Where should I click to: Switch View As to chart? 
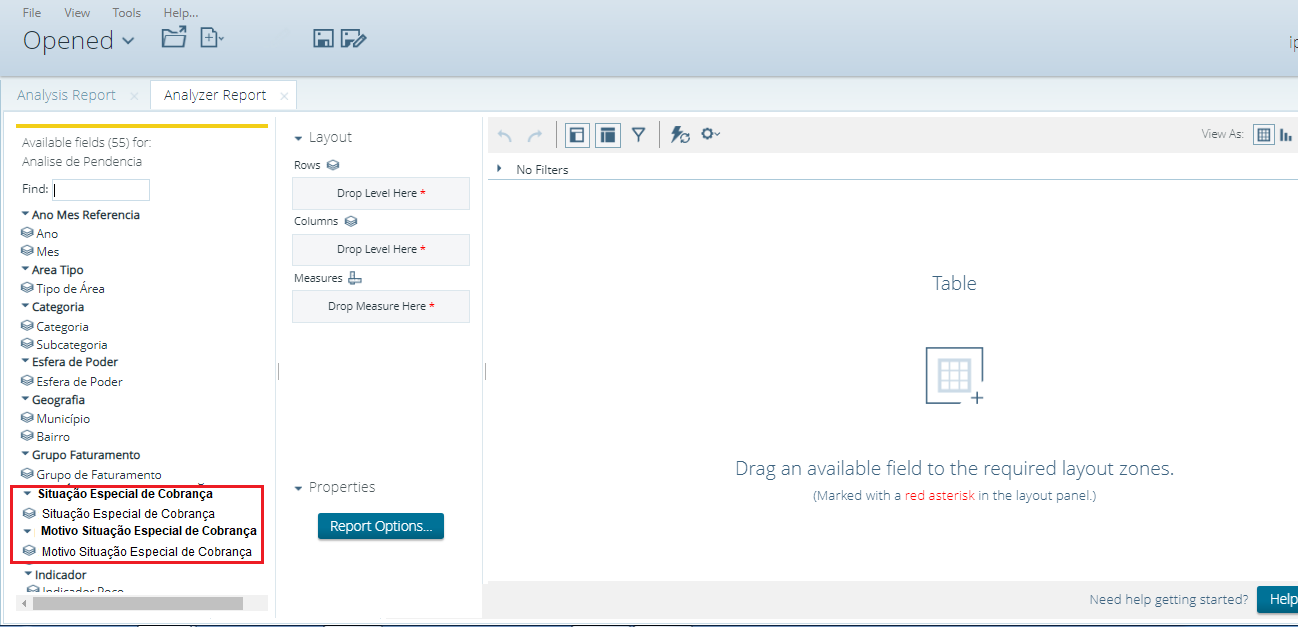pos(1288,133)
